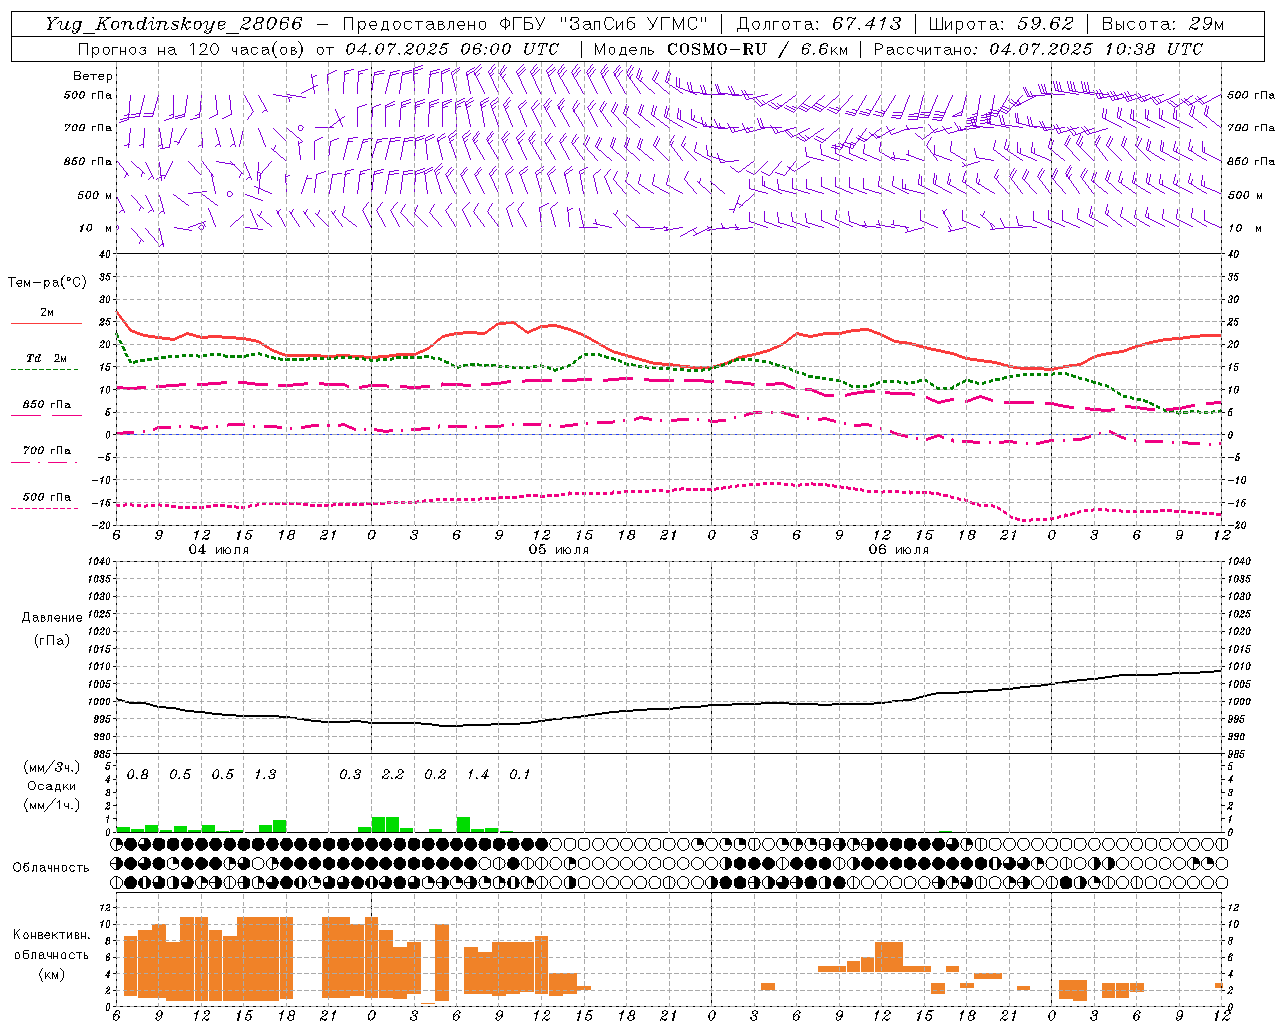
Task: Click the Рассчитано: 04.07.2025 10:38 UTC timestamp
Action: click(x=1038, y=49)
